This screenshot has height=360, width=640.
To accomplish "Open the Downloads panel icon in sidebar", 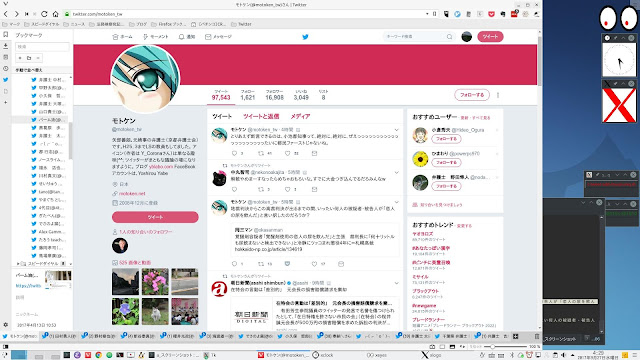I will pyautogui.click(x=6, y=46).
